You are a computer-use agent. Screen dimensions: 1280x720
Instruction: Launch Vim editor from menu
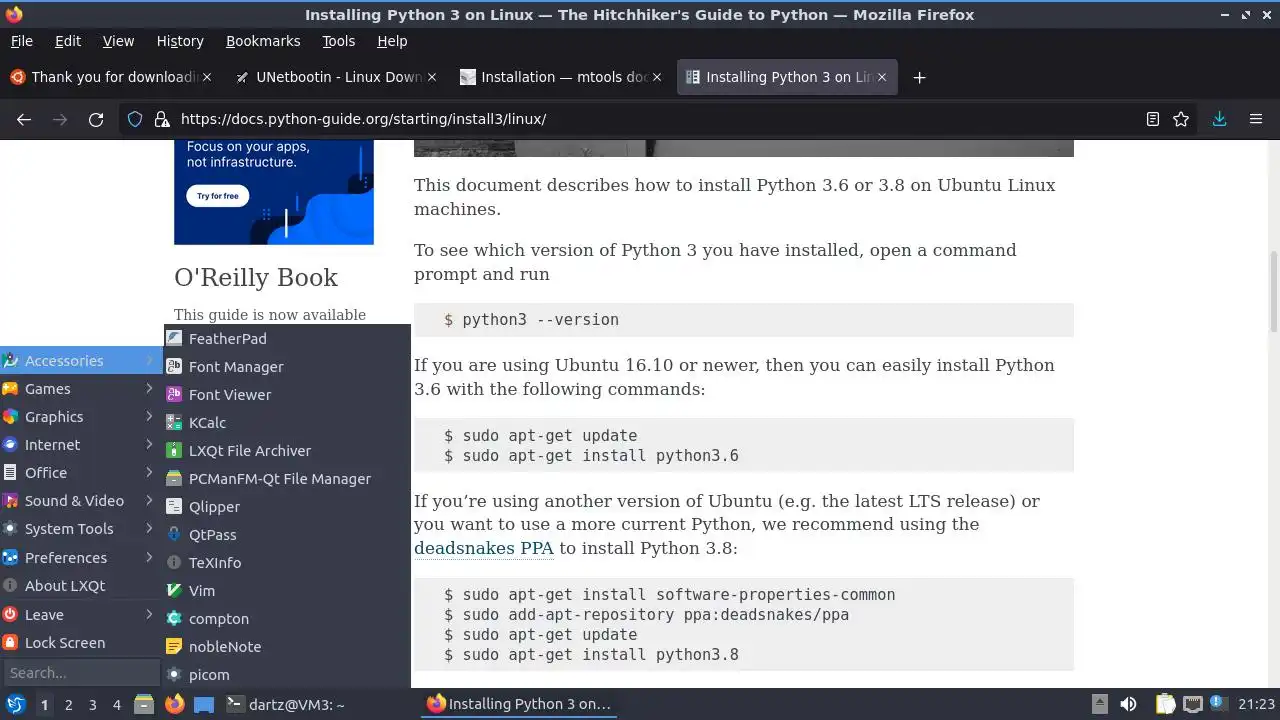click(x=287, y=590)
